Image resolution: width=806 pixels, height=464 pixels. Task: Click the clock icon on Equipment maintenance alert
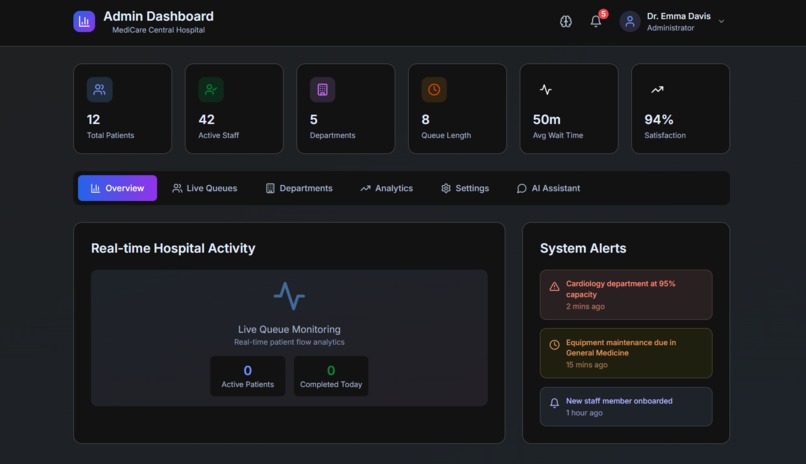[554, 345]
